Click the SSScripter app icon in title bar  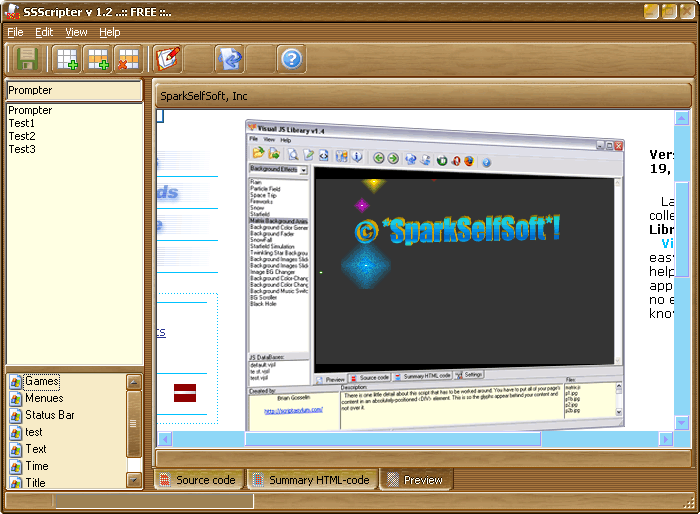click(x=13, y=12)
